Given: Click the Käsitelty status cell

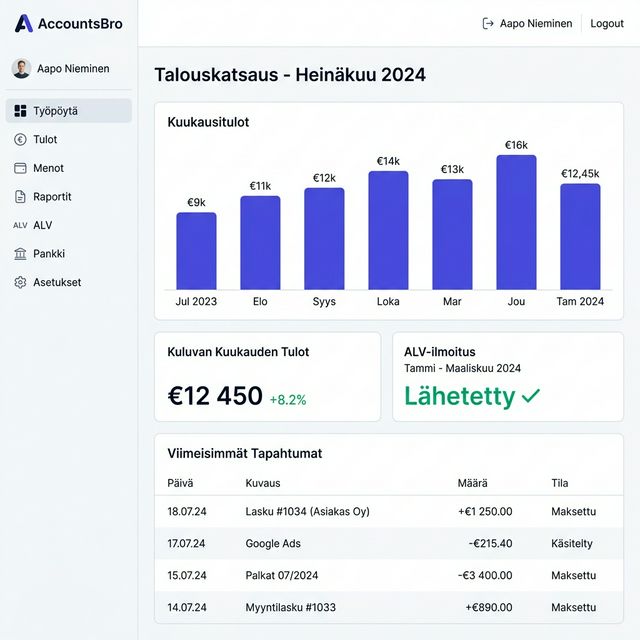Looking at the screenshot, I should tap(571, 544).
